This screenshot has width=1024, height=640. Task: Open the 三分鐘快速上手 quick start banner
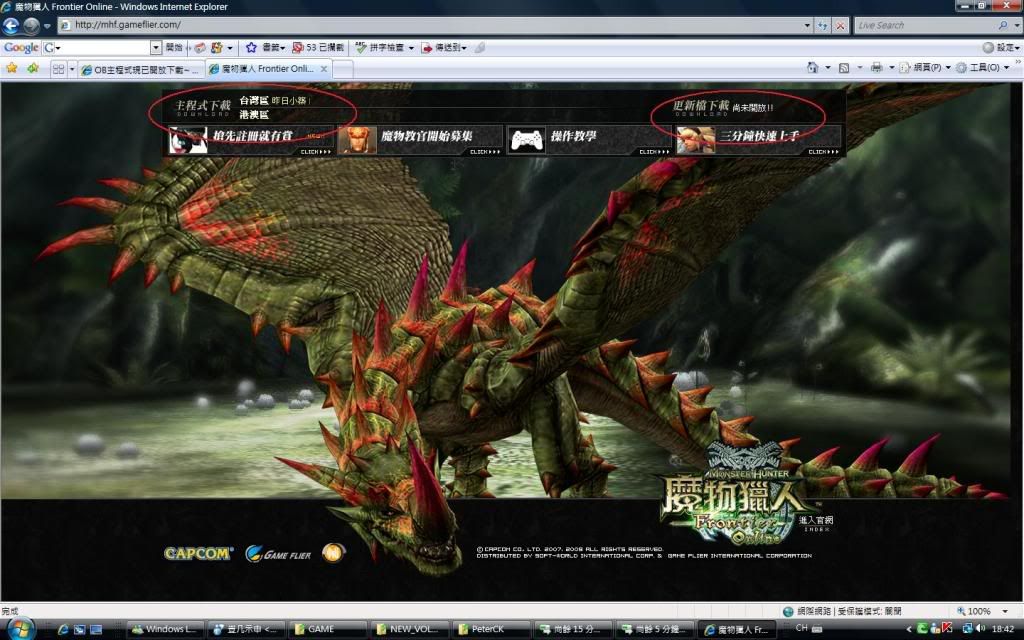(758, 140)
